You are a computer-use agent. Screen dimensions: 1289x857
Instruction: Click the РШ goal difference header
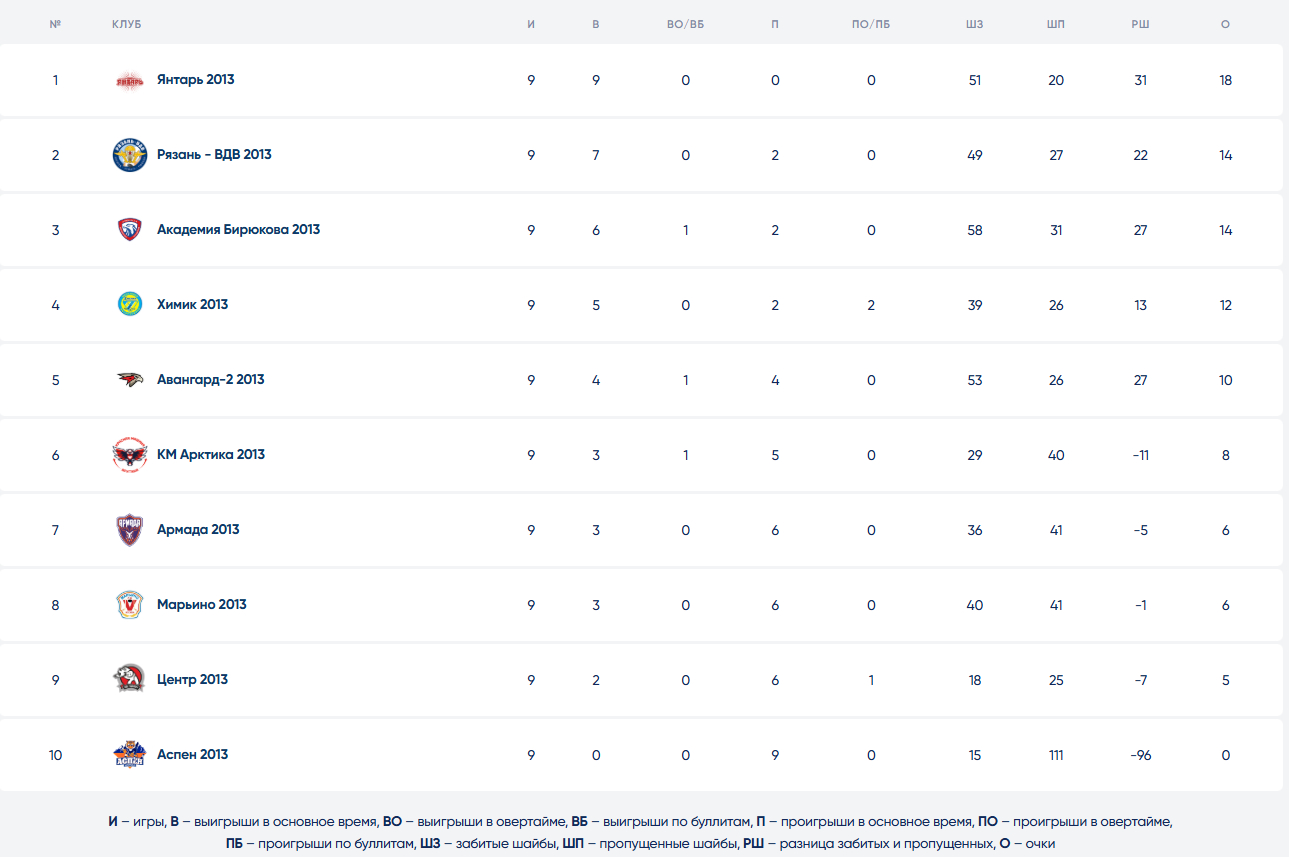click(x=1140, y=24)
